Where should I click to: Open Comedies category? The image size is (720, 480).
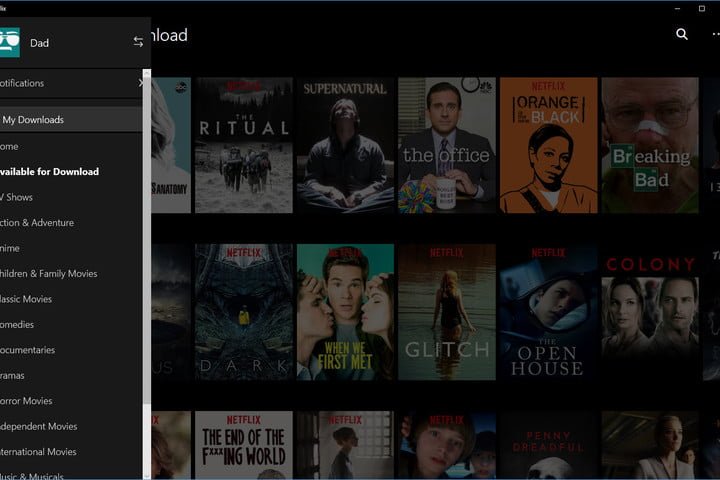click(x=71, y=325)
